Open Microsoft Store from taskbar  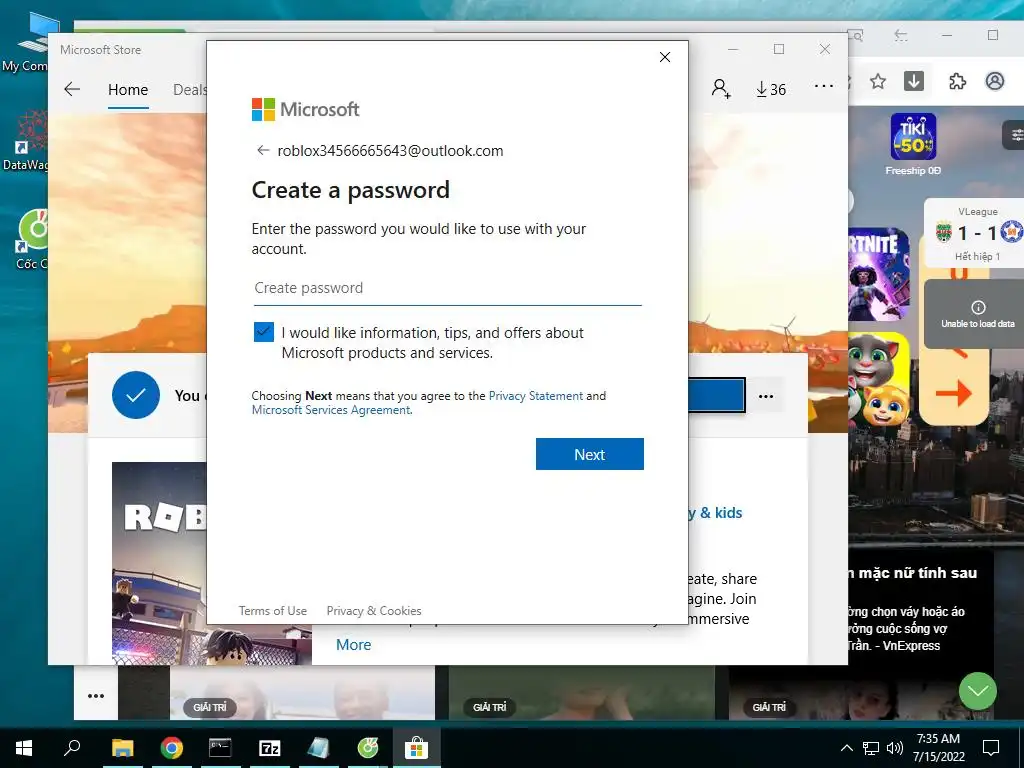(x=416, y=748)
